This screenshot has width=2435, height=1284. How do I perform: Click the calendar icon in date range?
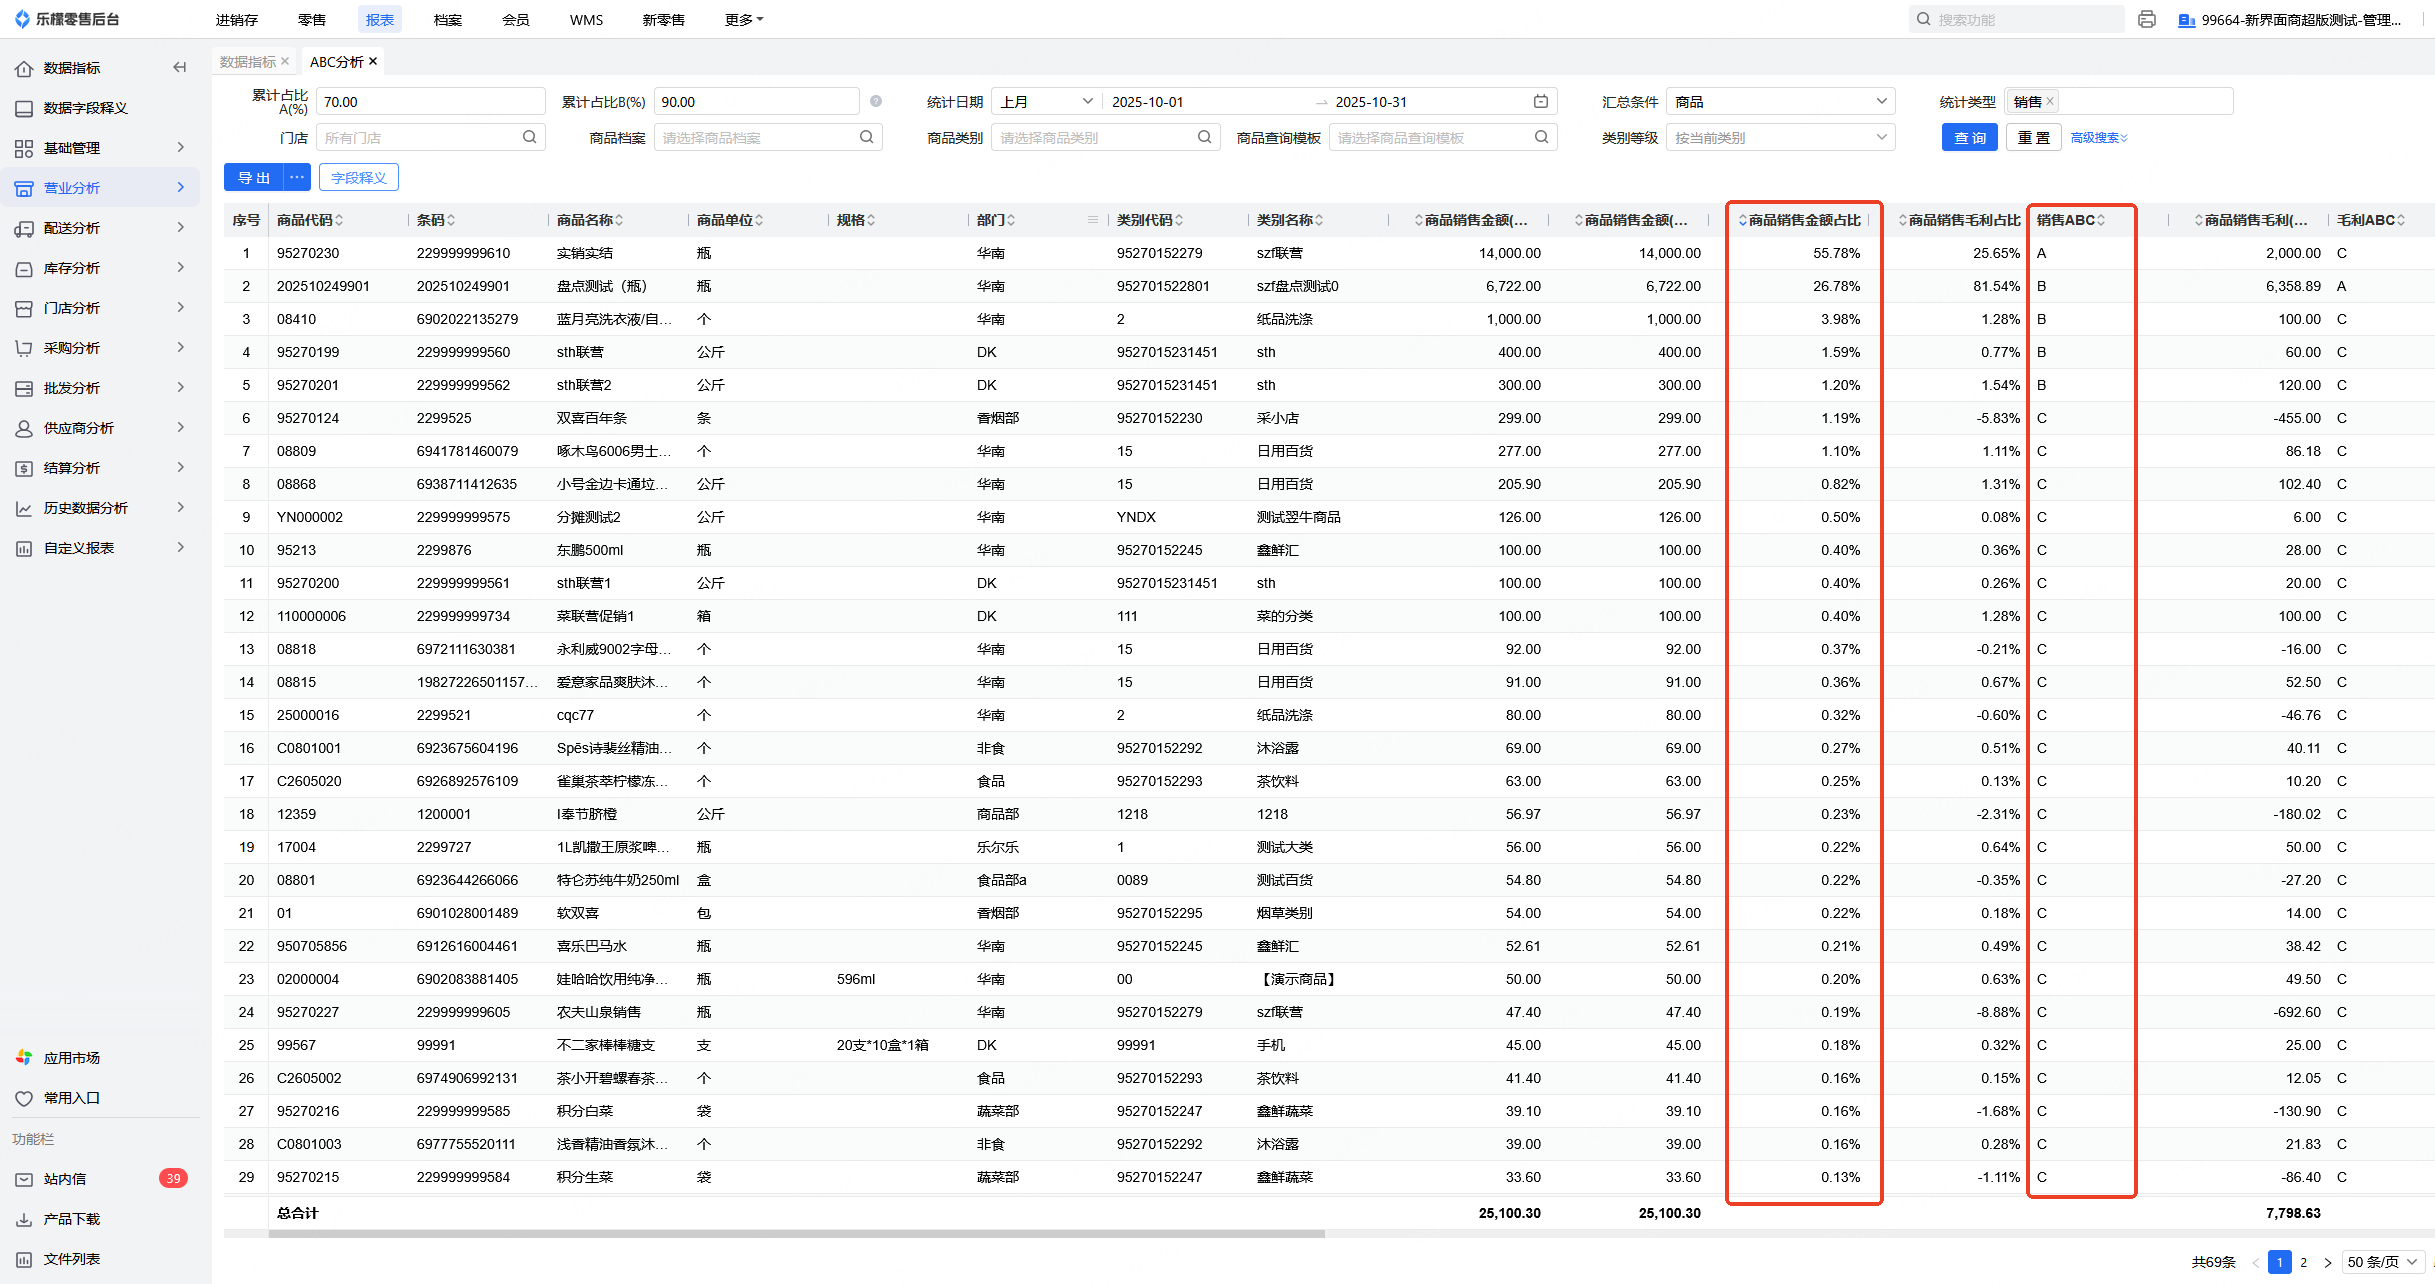1541,102
